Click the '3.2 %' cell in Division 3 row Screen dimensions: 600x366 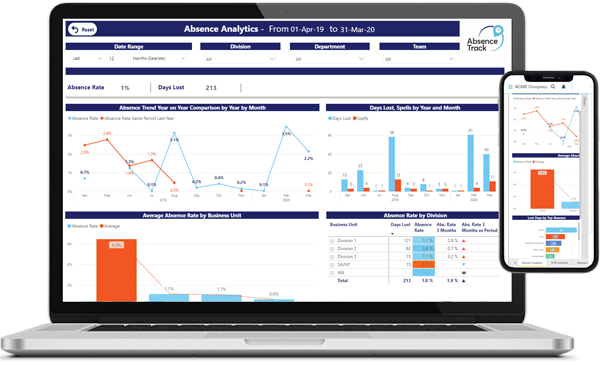[452, 257]
